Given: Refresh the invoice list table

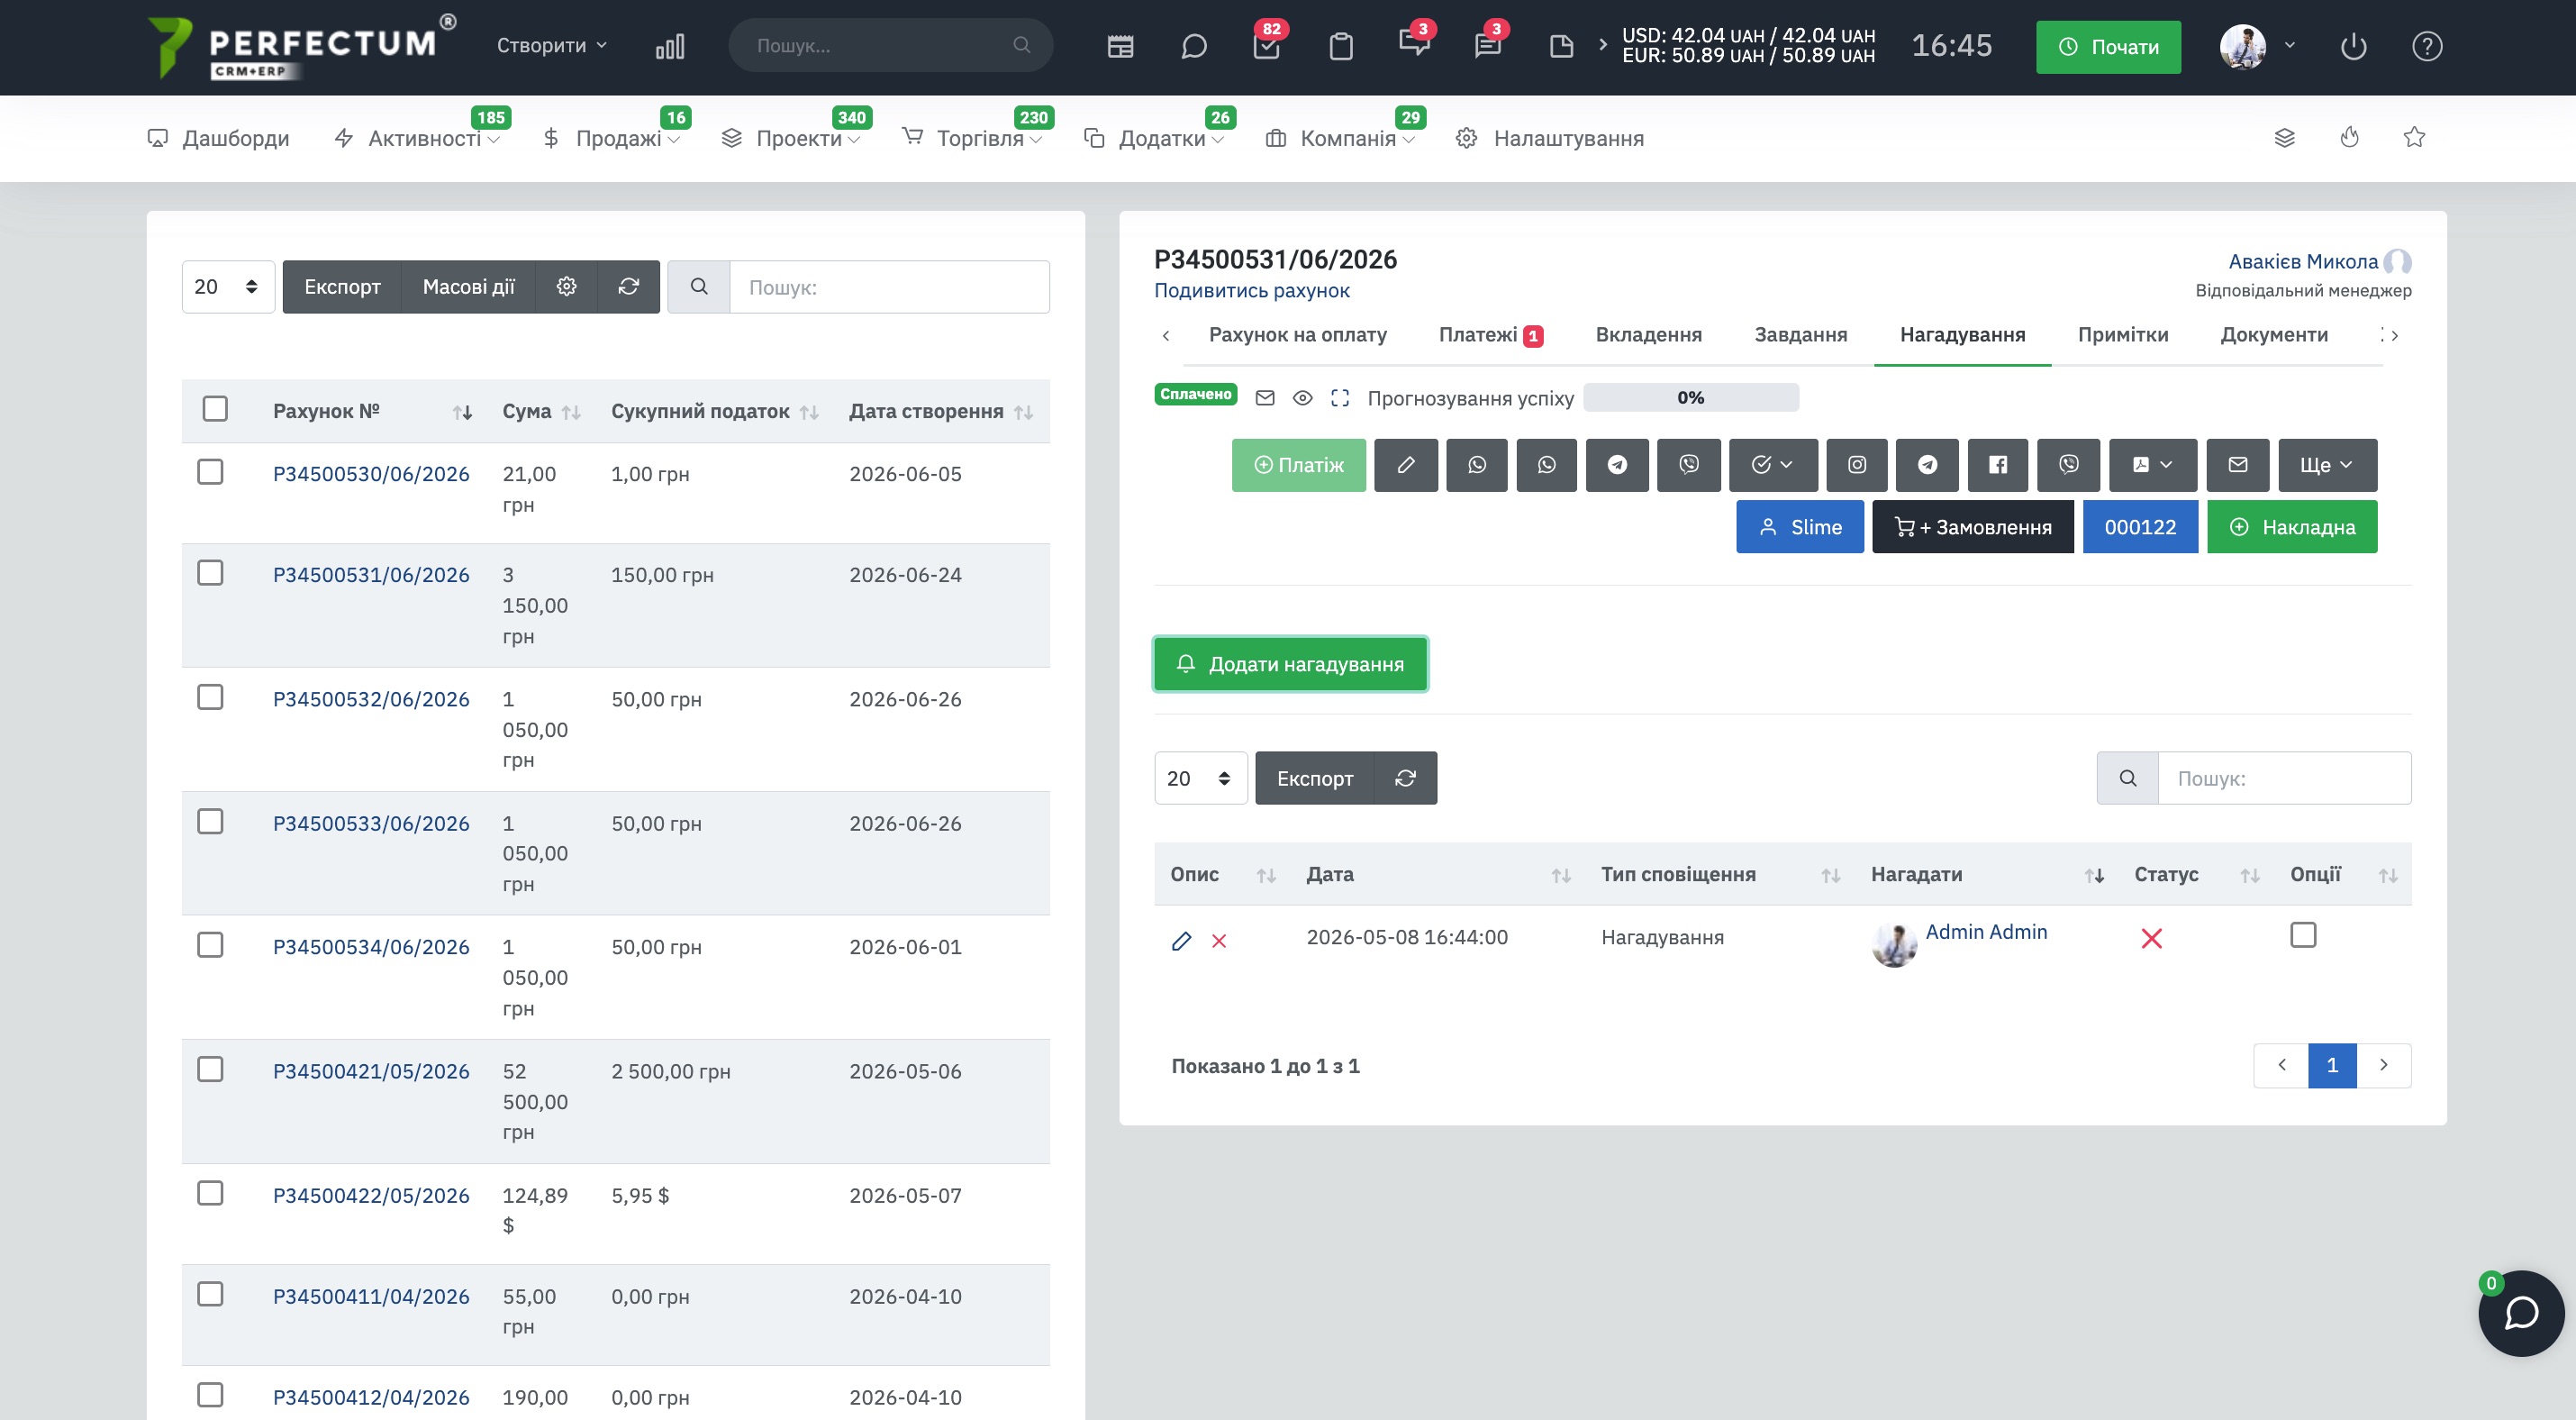Looking at the screenshot, I should pyautogui.click(x=628, y=287).
